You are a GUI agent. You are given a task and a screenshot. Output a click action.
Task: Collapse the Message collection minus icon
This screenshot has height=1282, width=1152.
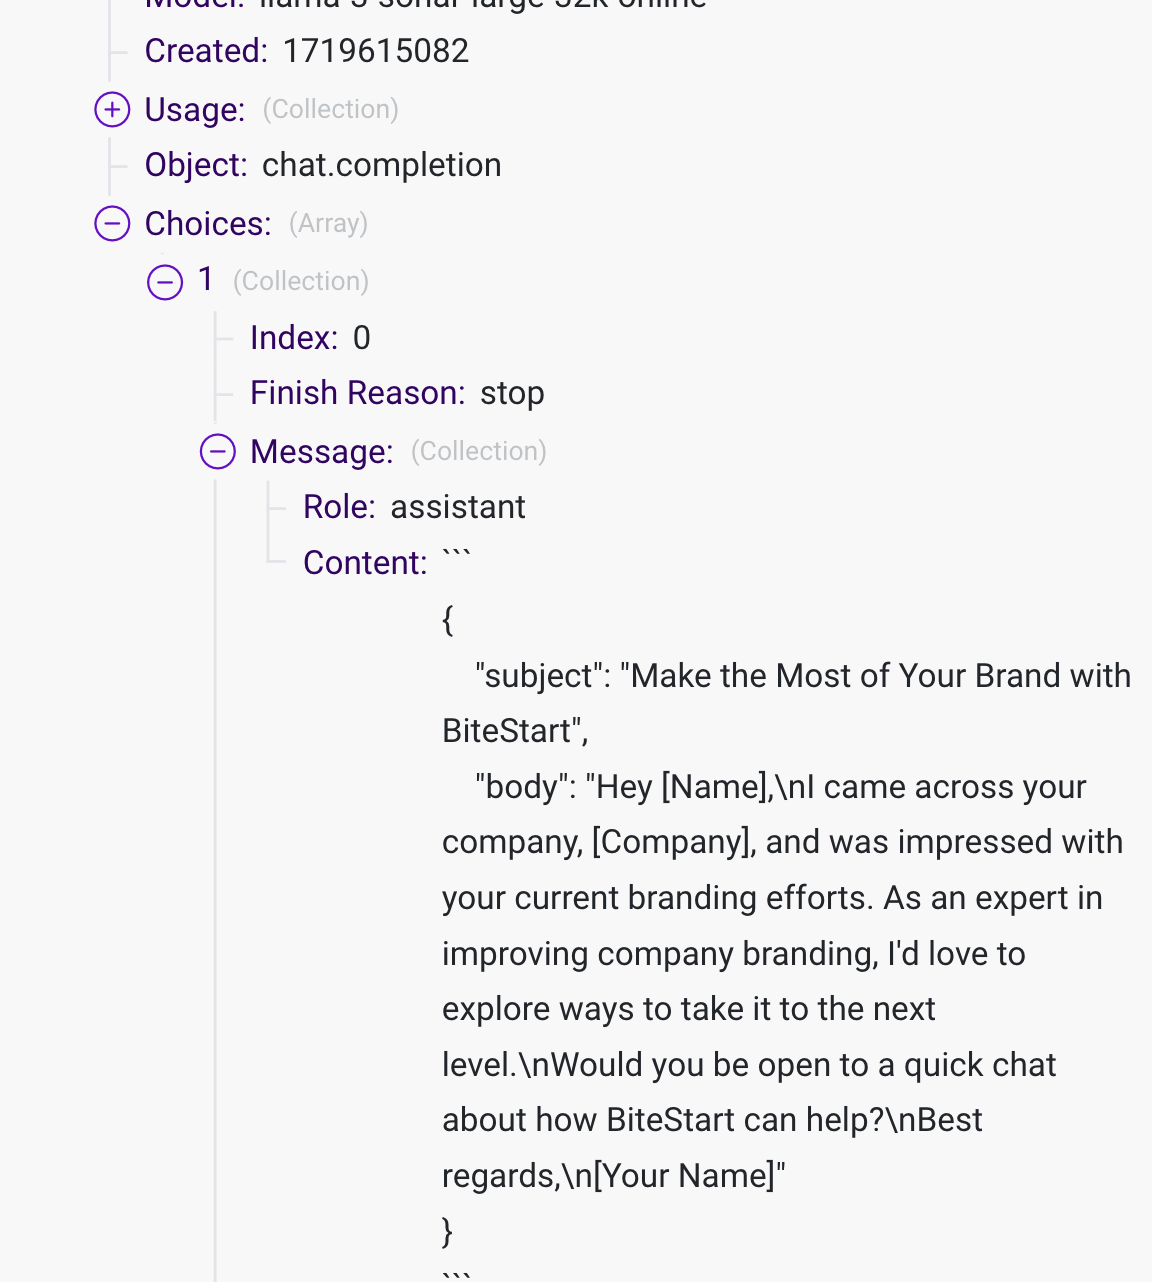click(218, 451)
